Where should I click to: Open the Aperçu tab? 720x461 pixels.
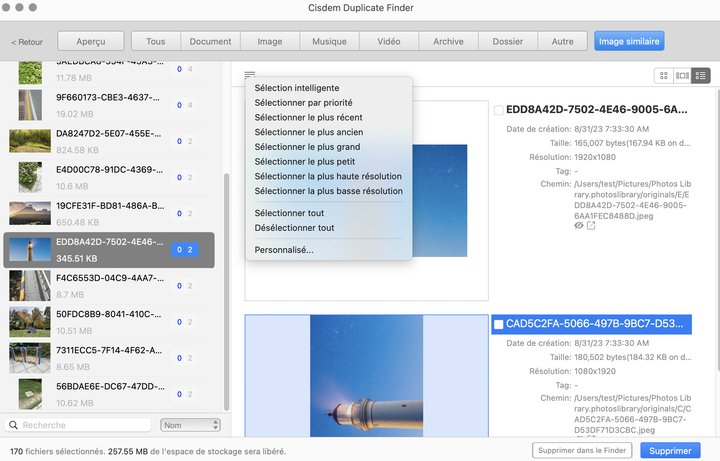coord(90,41)
